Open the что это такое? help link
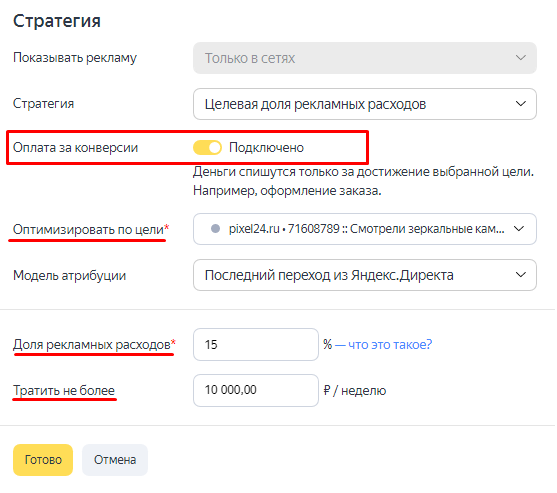Viewport: 557px width, 493px height. 390,344
